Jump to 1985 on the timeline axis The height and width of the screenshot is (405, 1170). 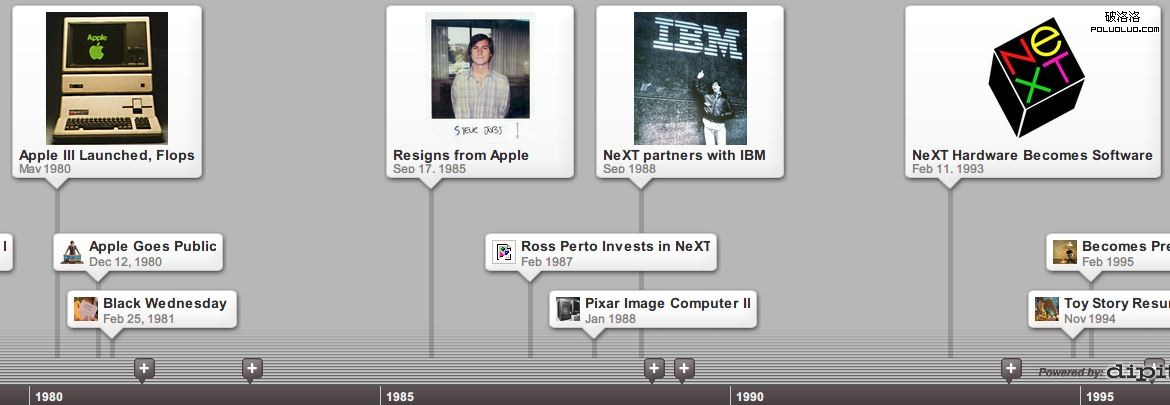click(399, 397)
